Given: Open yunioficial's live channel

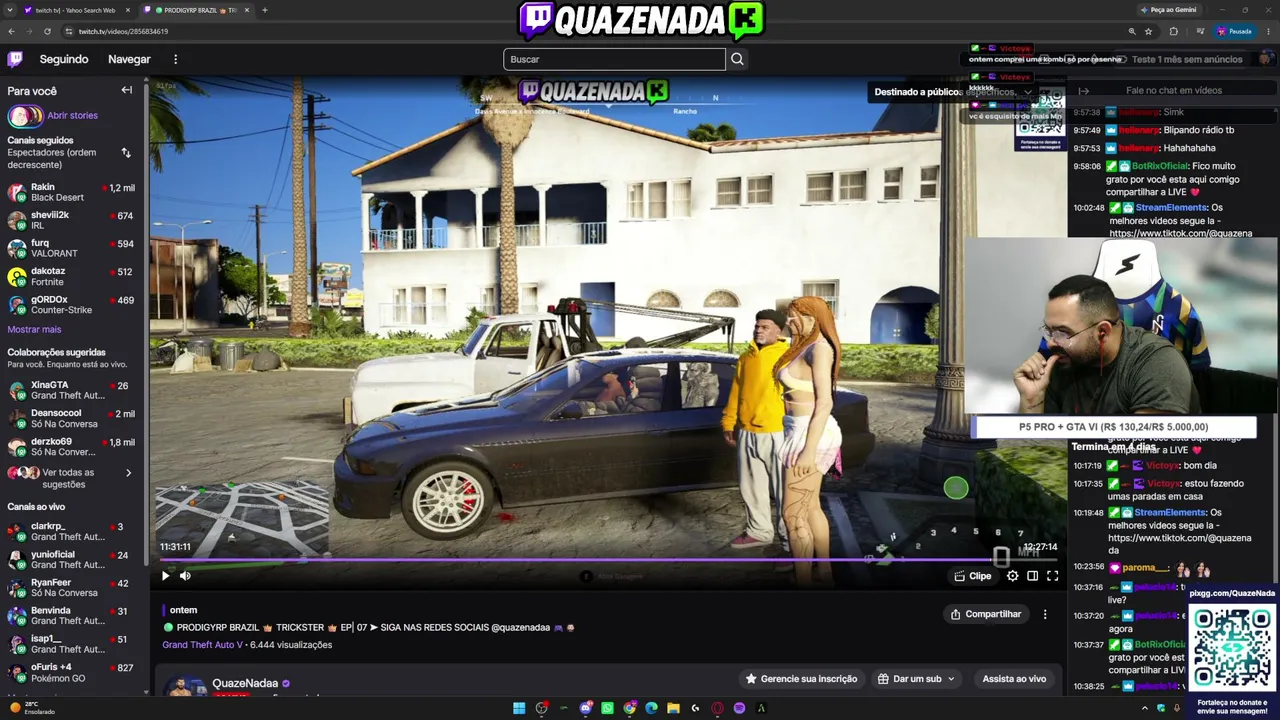Looking at the screenshot, I should coord(73,559).
